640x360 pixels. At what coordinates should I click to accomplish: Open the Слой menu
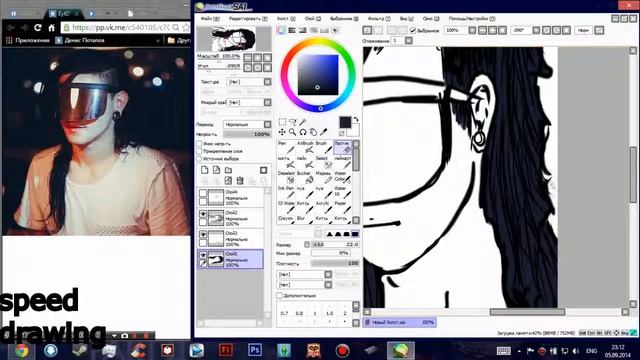(313, 19)
